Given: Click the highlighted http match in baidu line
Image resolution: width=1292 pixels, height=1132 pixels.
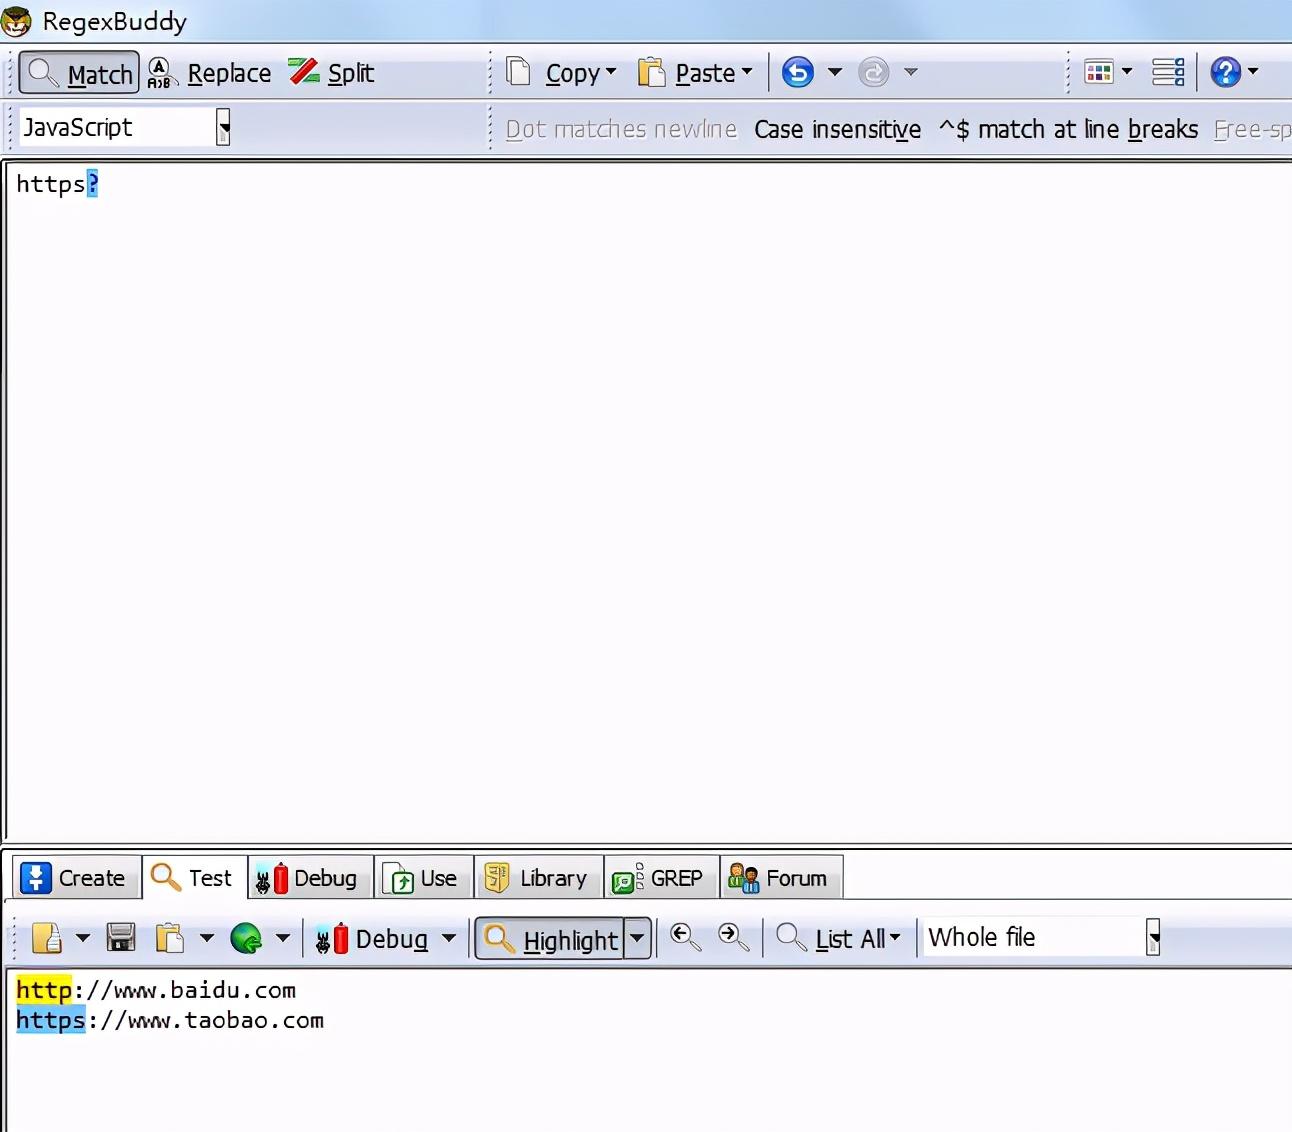Looking at the screenshot, I should (44, 990).
